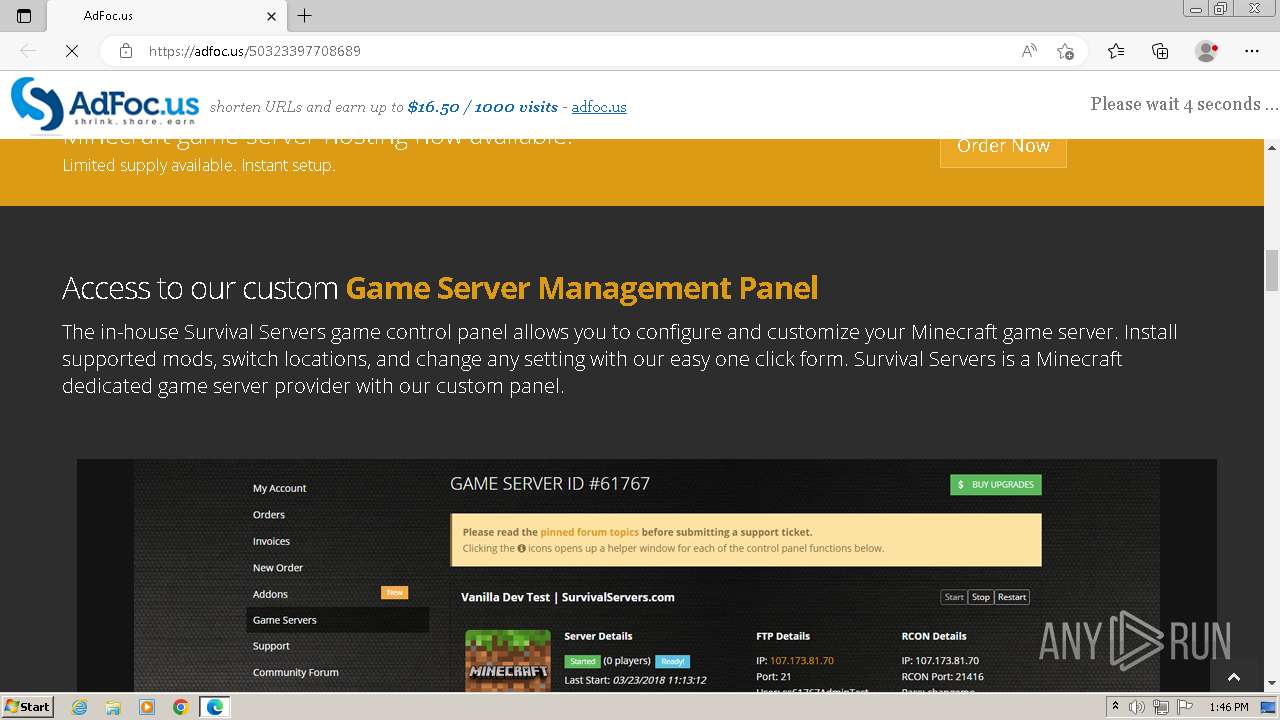Screen dimensions: 1280x720
Task: Open Read aloud in address bar
Action: tap(1029, 51)
